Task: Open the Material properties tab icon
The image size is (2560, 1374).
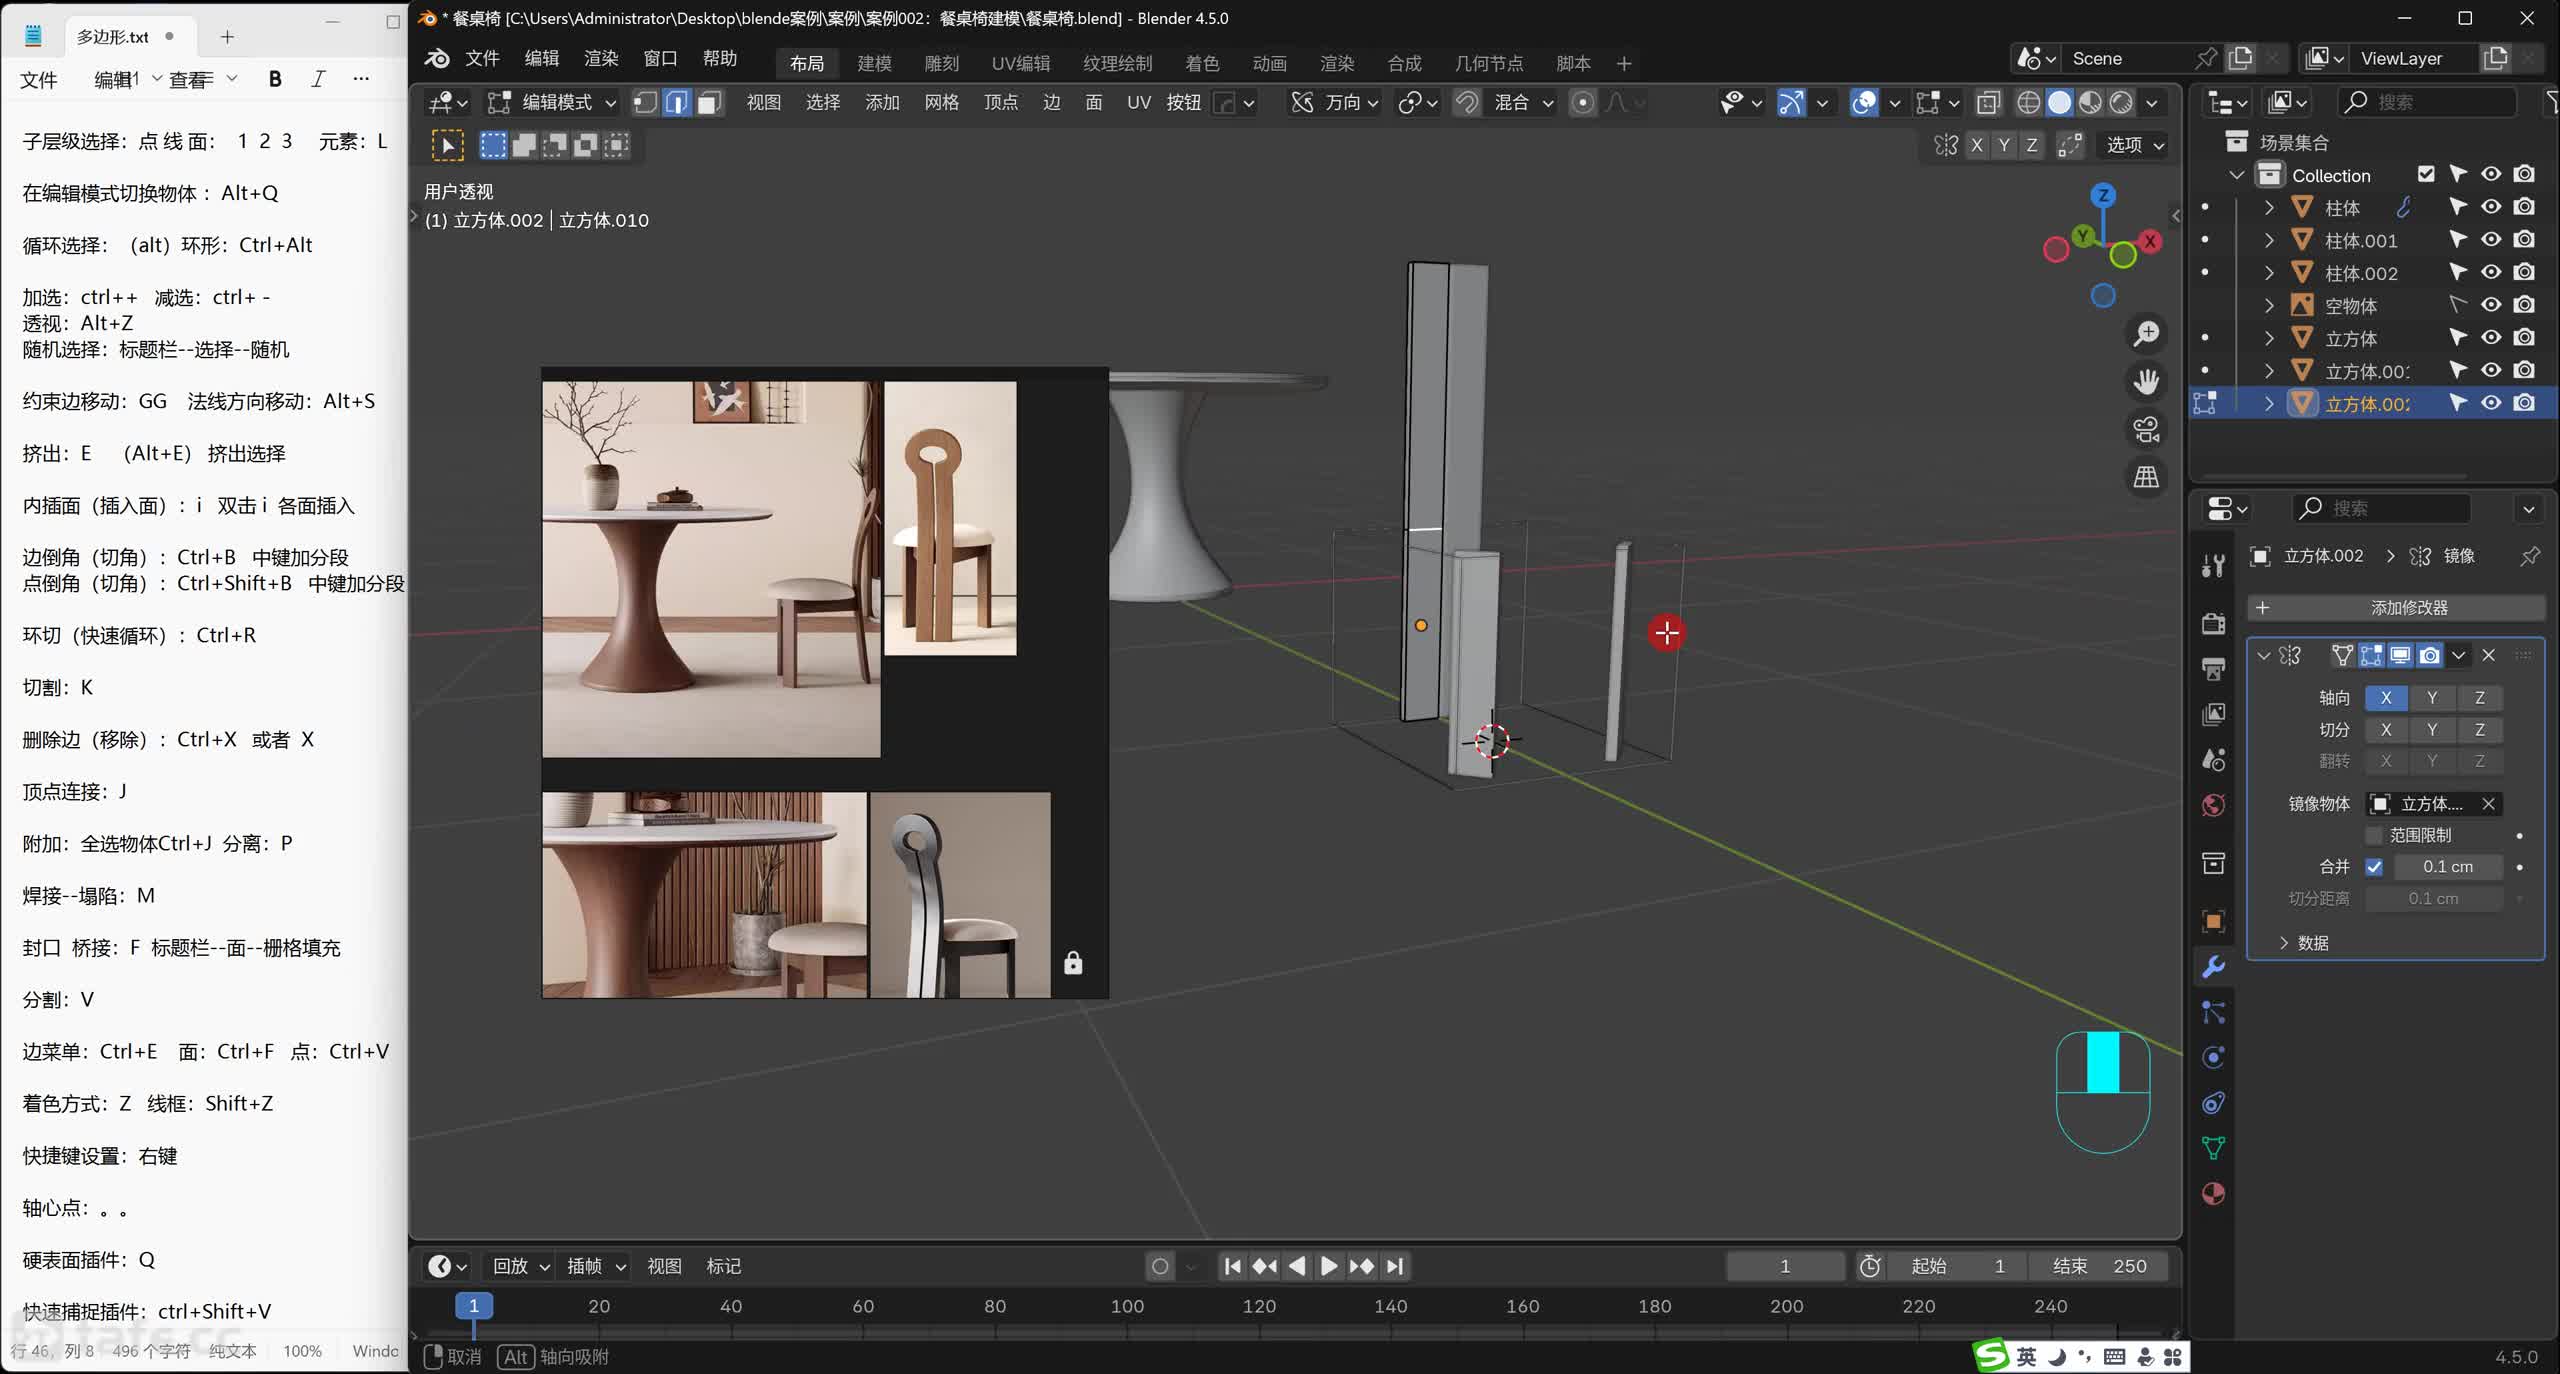Action: (x=2213, y=1194)
